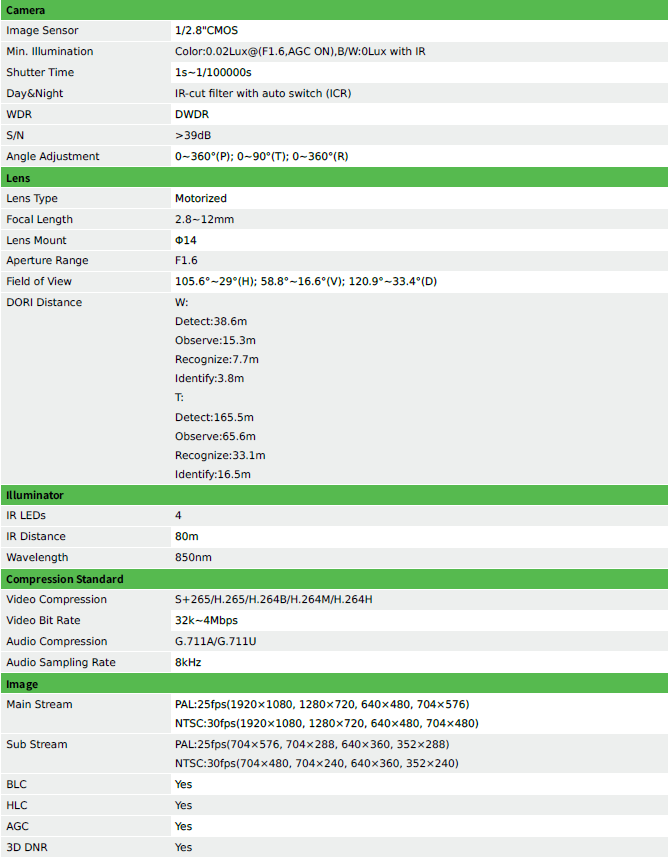Click the Compression Standard section header
Image resolution: width=669 pixels, height=857 pixels.
coord(334,579)
